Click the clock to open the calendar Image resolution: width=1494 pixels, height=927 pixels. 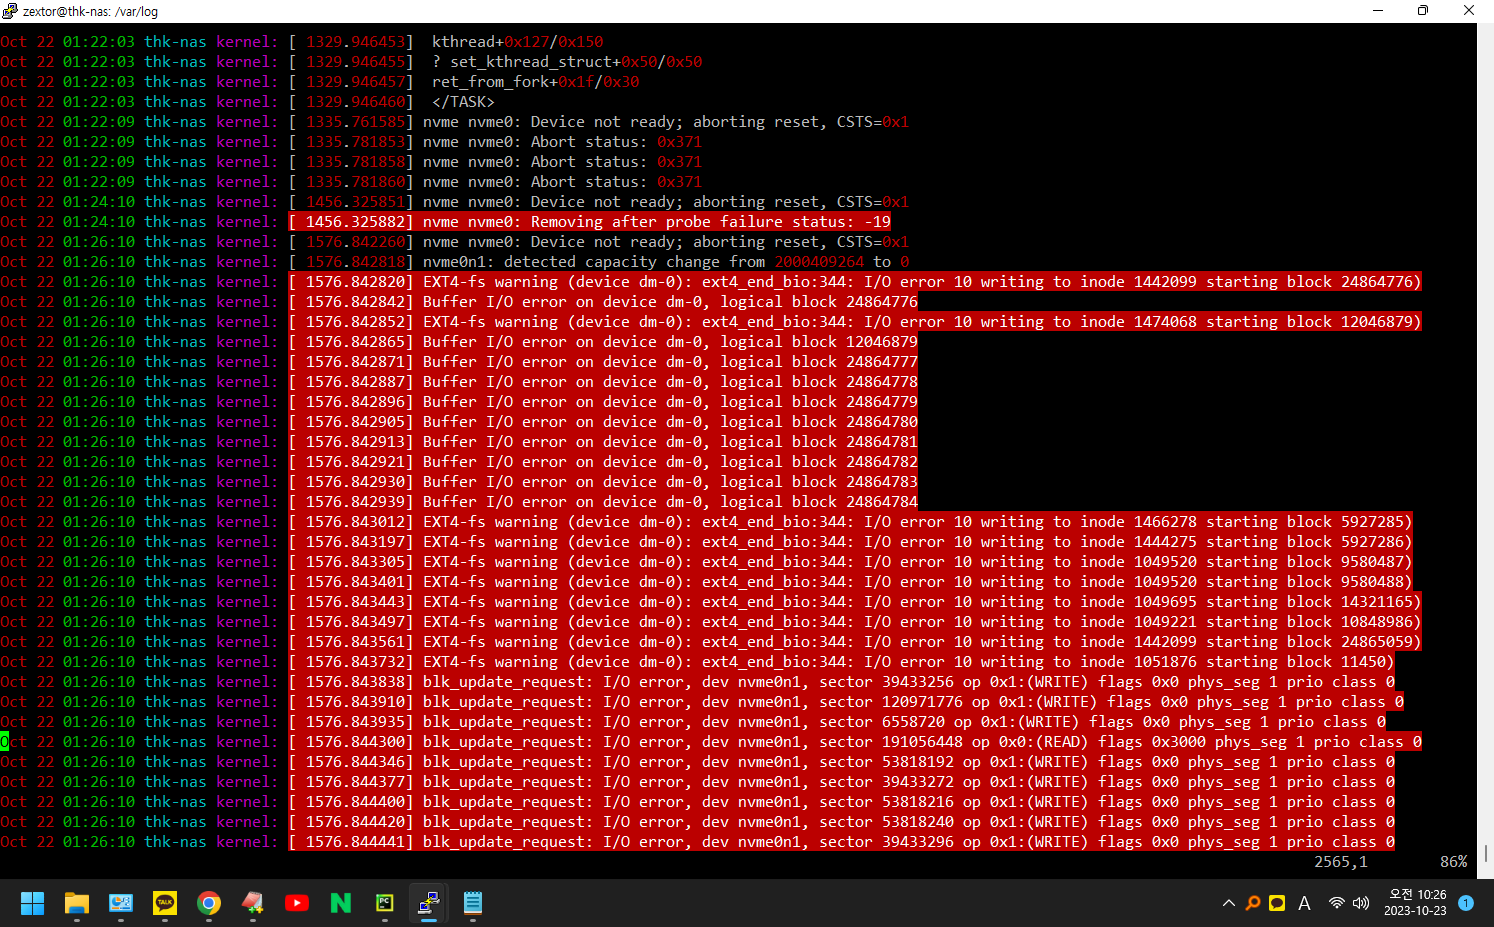pos(1415,903)
